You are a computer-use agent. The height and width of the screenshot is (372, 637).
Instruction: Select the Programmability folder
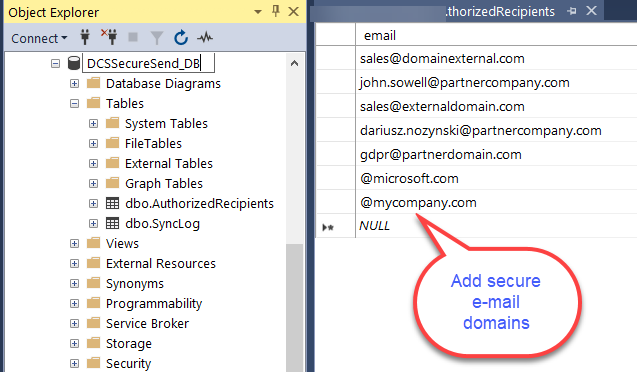click(154, 304)
